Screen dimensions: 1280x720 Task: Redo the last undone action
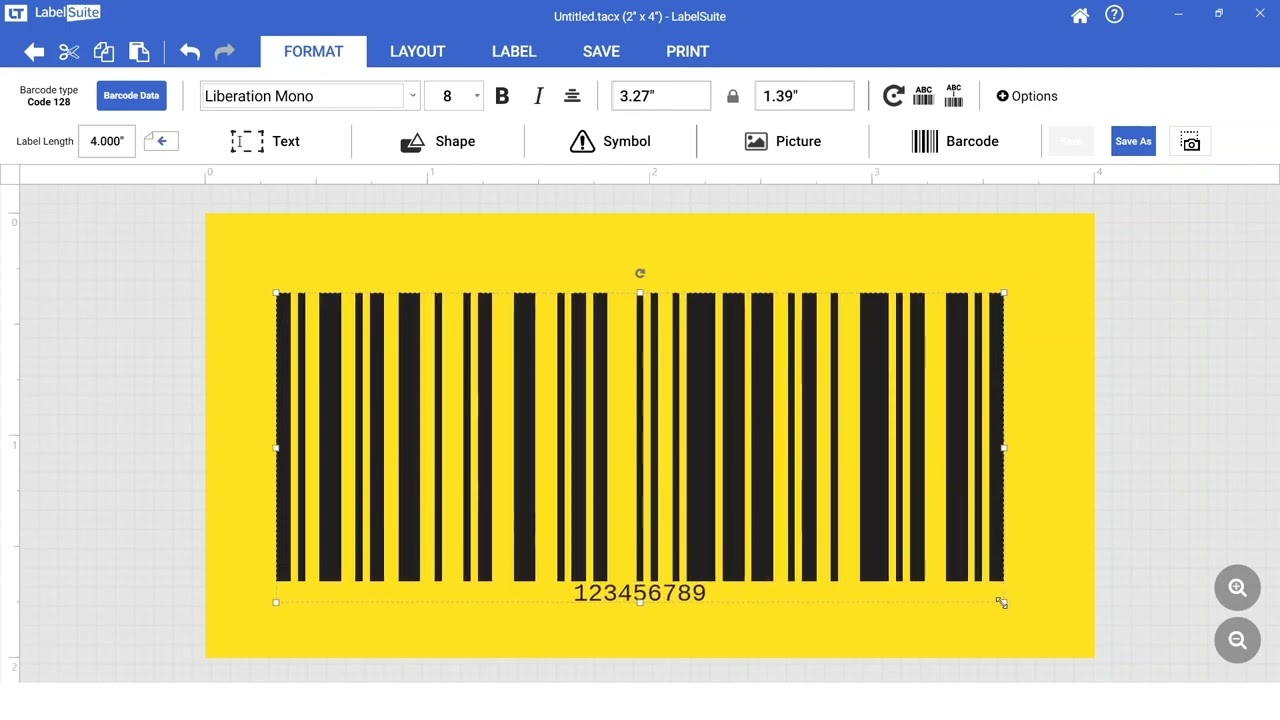pyautogui.click(x=225, y=52)
